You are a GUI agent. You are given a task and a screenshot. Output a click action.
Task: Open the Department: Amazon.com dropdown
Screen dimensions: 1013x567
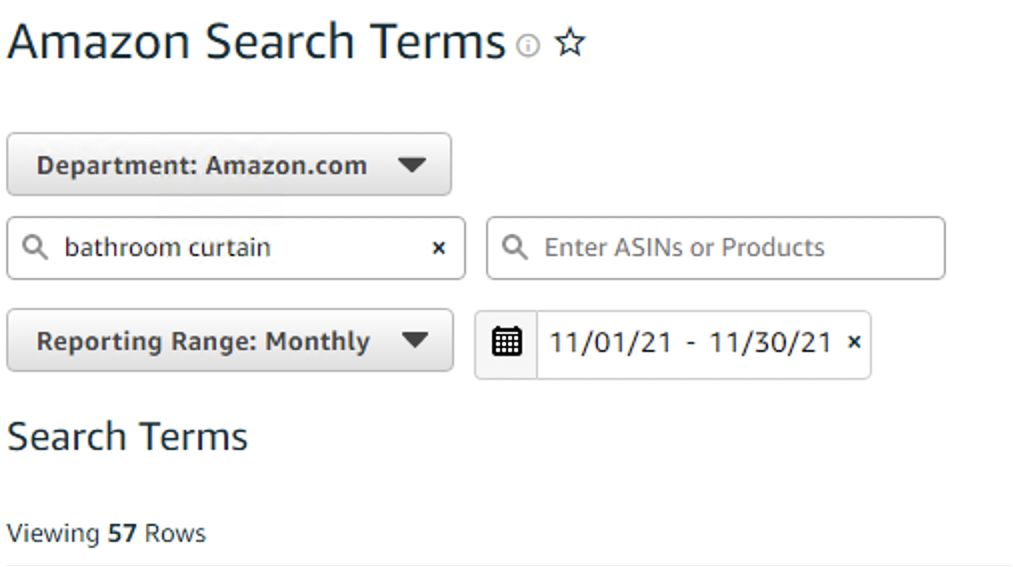tap(229, 165)
